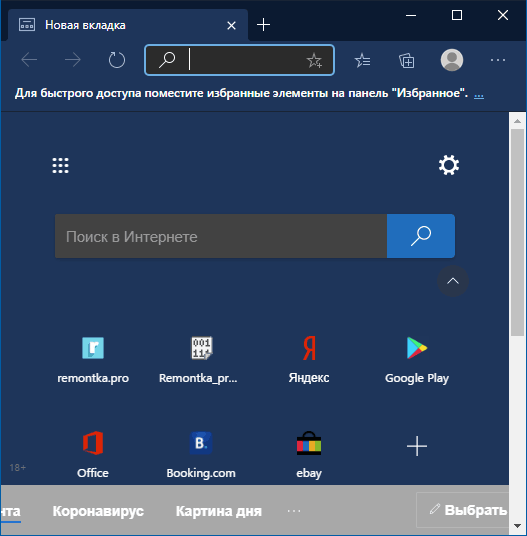Open a new tab with plus button
Image resolution: width=527 pixels, height=536 pixels.
(264, 25)
